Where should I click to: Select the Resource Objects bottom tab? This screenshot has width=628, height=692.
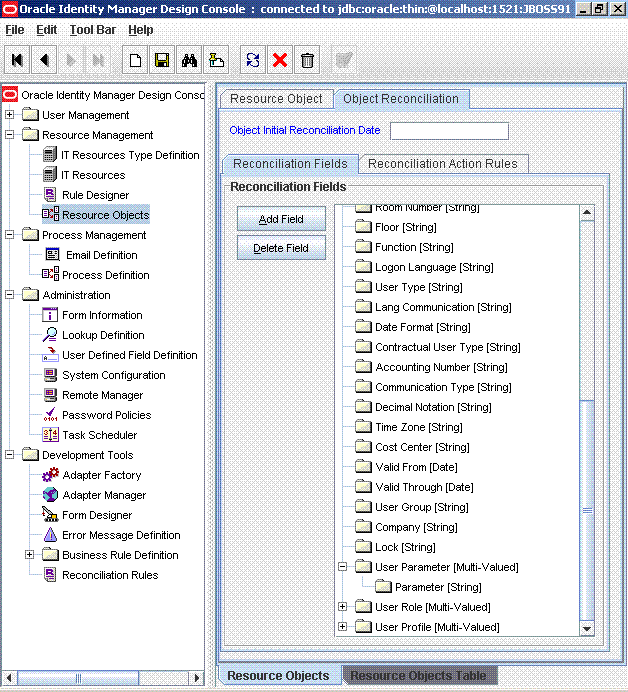pos(278,676)
